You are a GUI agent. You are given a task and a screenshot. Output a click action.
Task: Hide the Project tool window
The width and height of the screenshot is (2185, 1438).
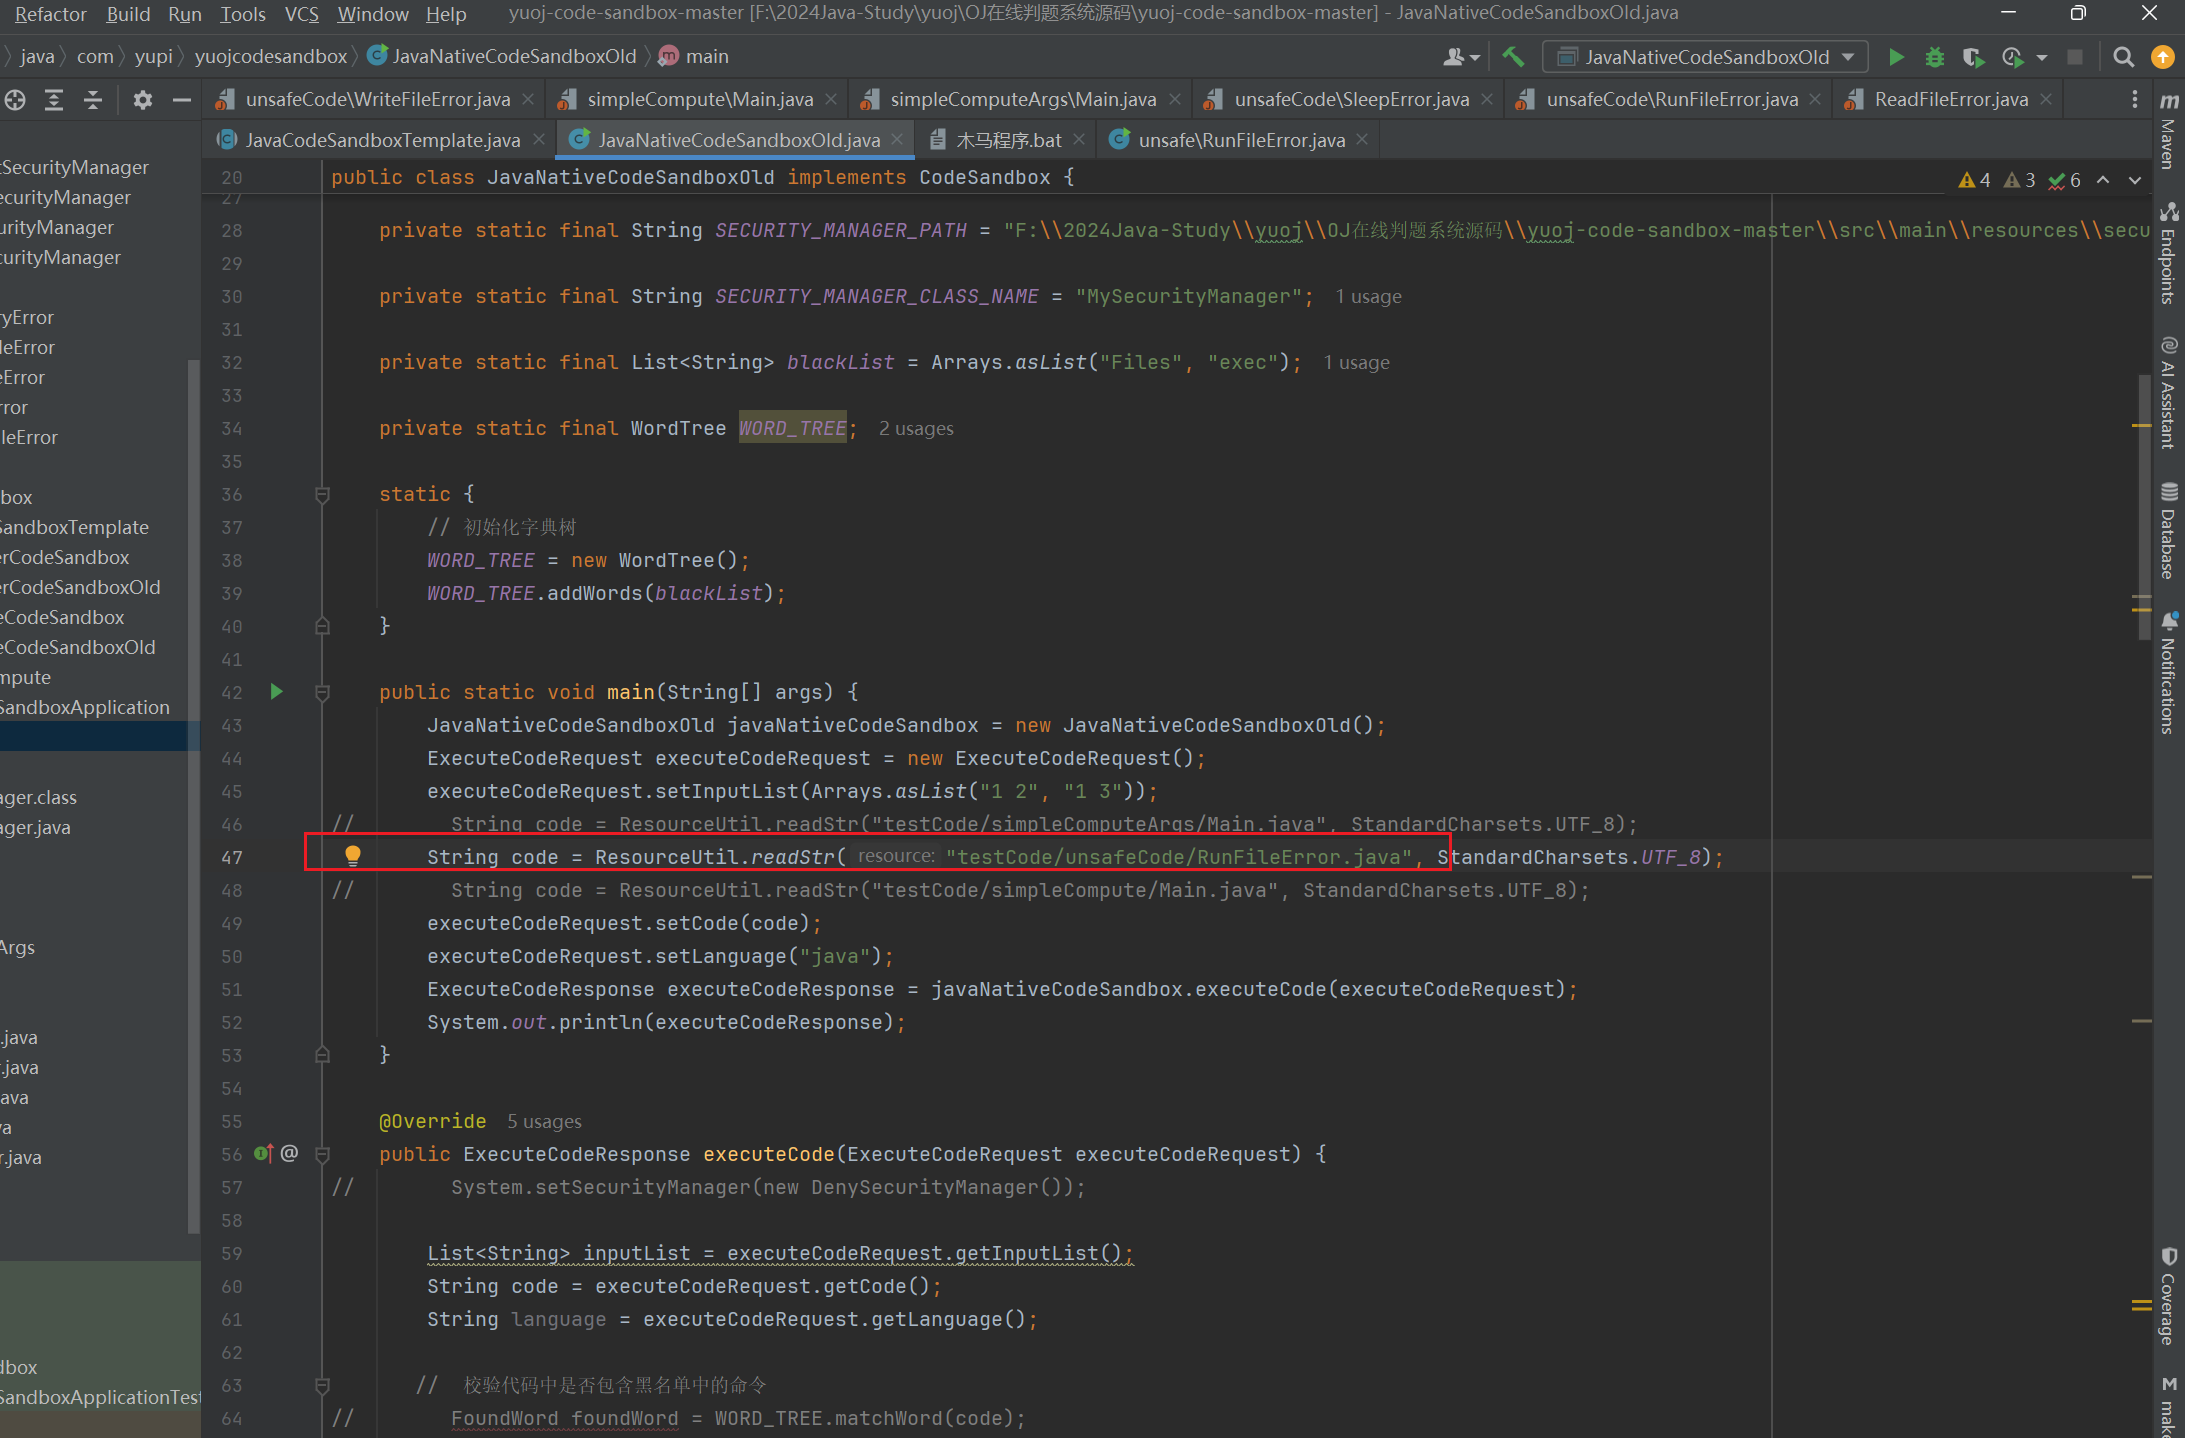[181, 100]
